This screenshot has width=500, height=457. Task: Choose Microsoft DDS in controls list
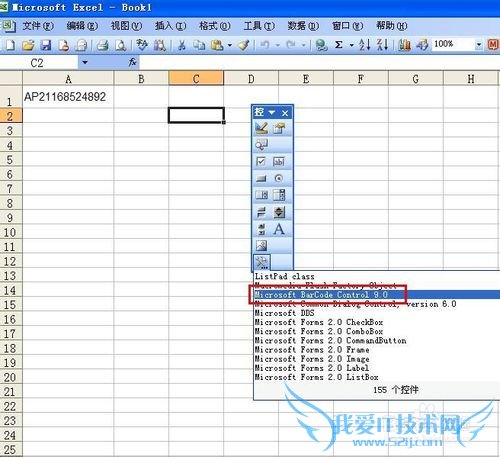(377, 313)
